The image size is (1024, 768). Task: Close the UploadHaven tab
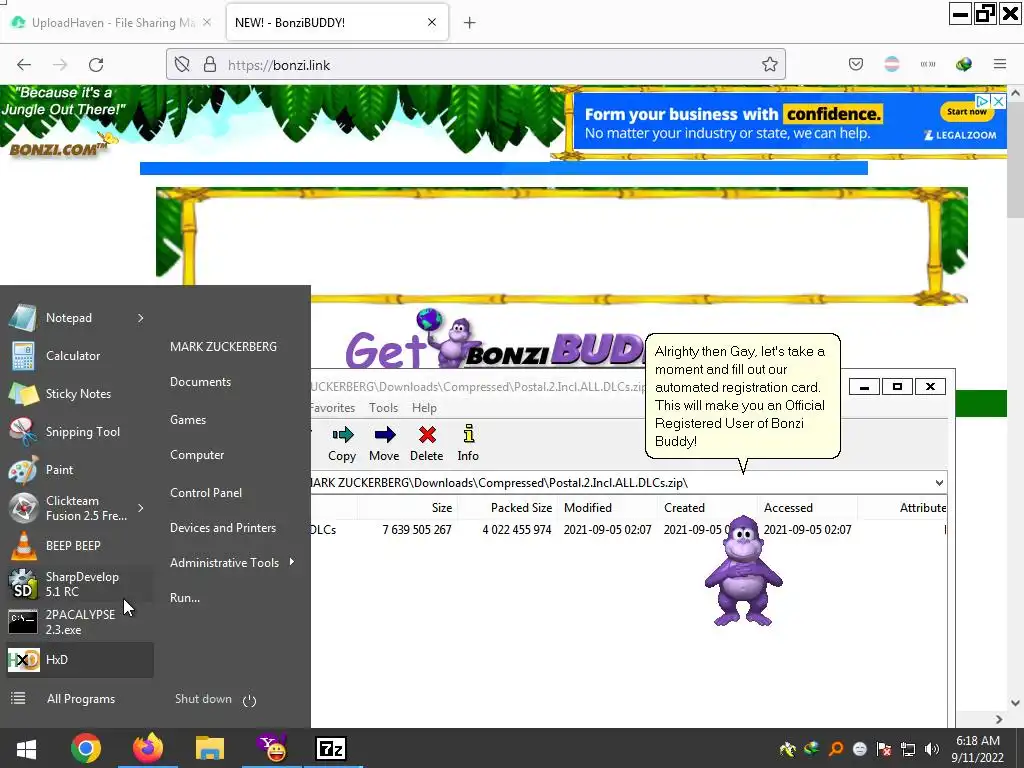[x=206, y=22]
